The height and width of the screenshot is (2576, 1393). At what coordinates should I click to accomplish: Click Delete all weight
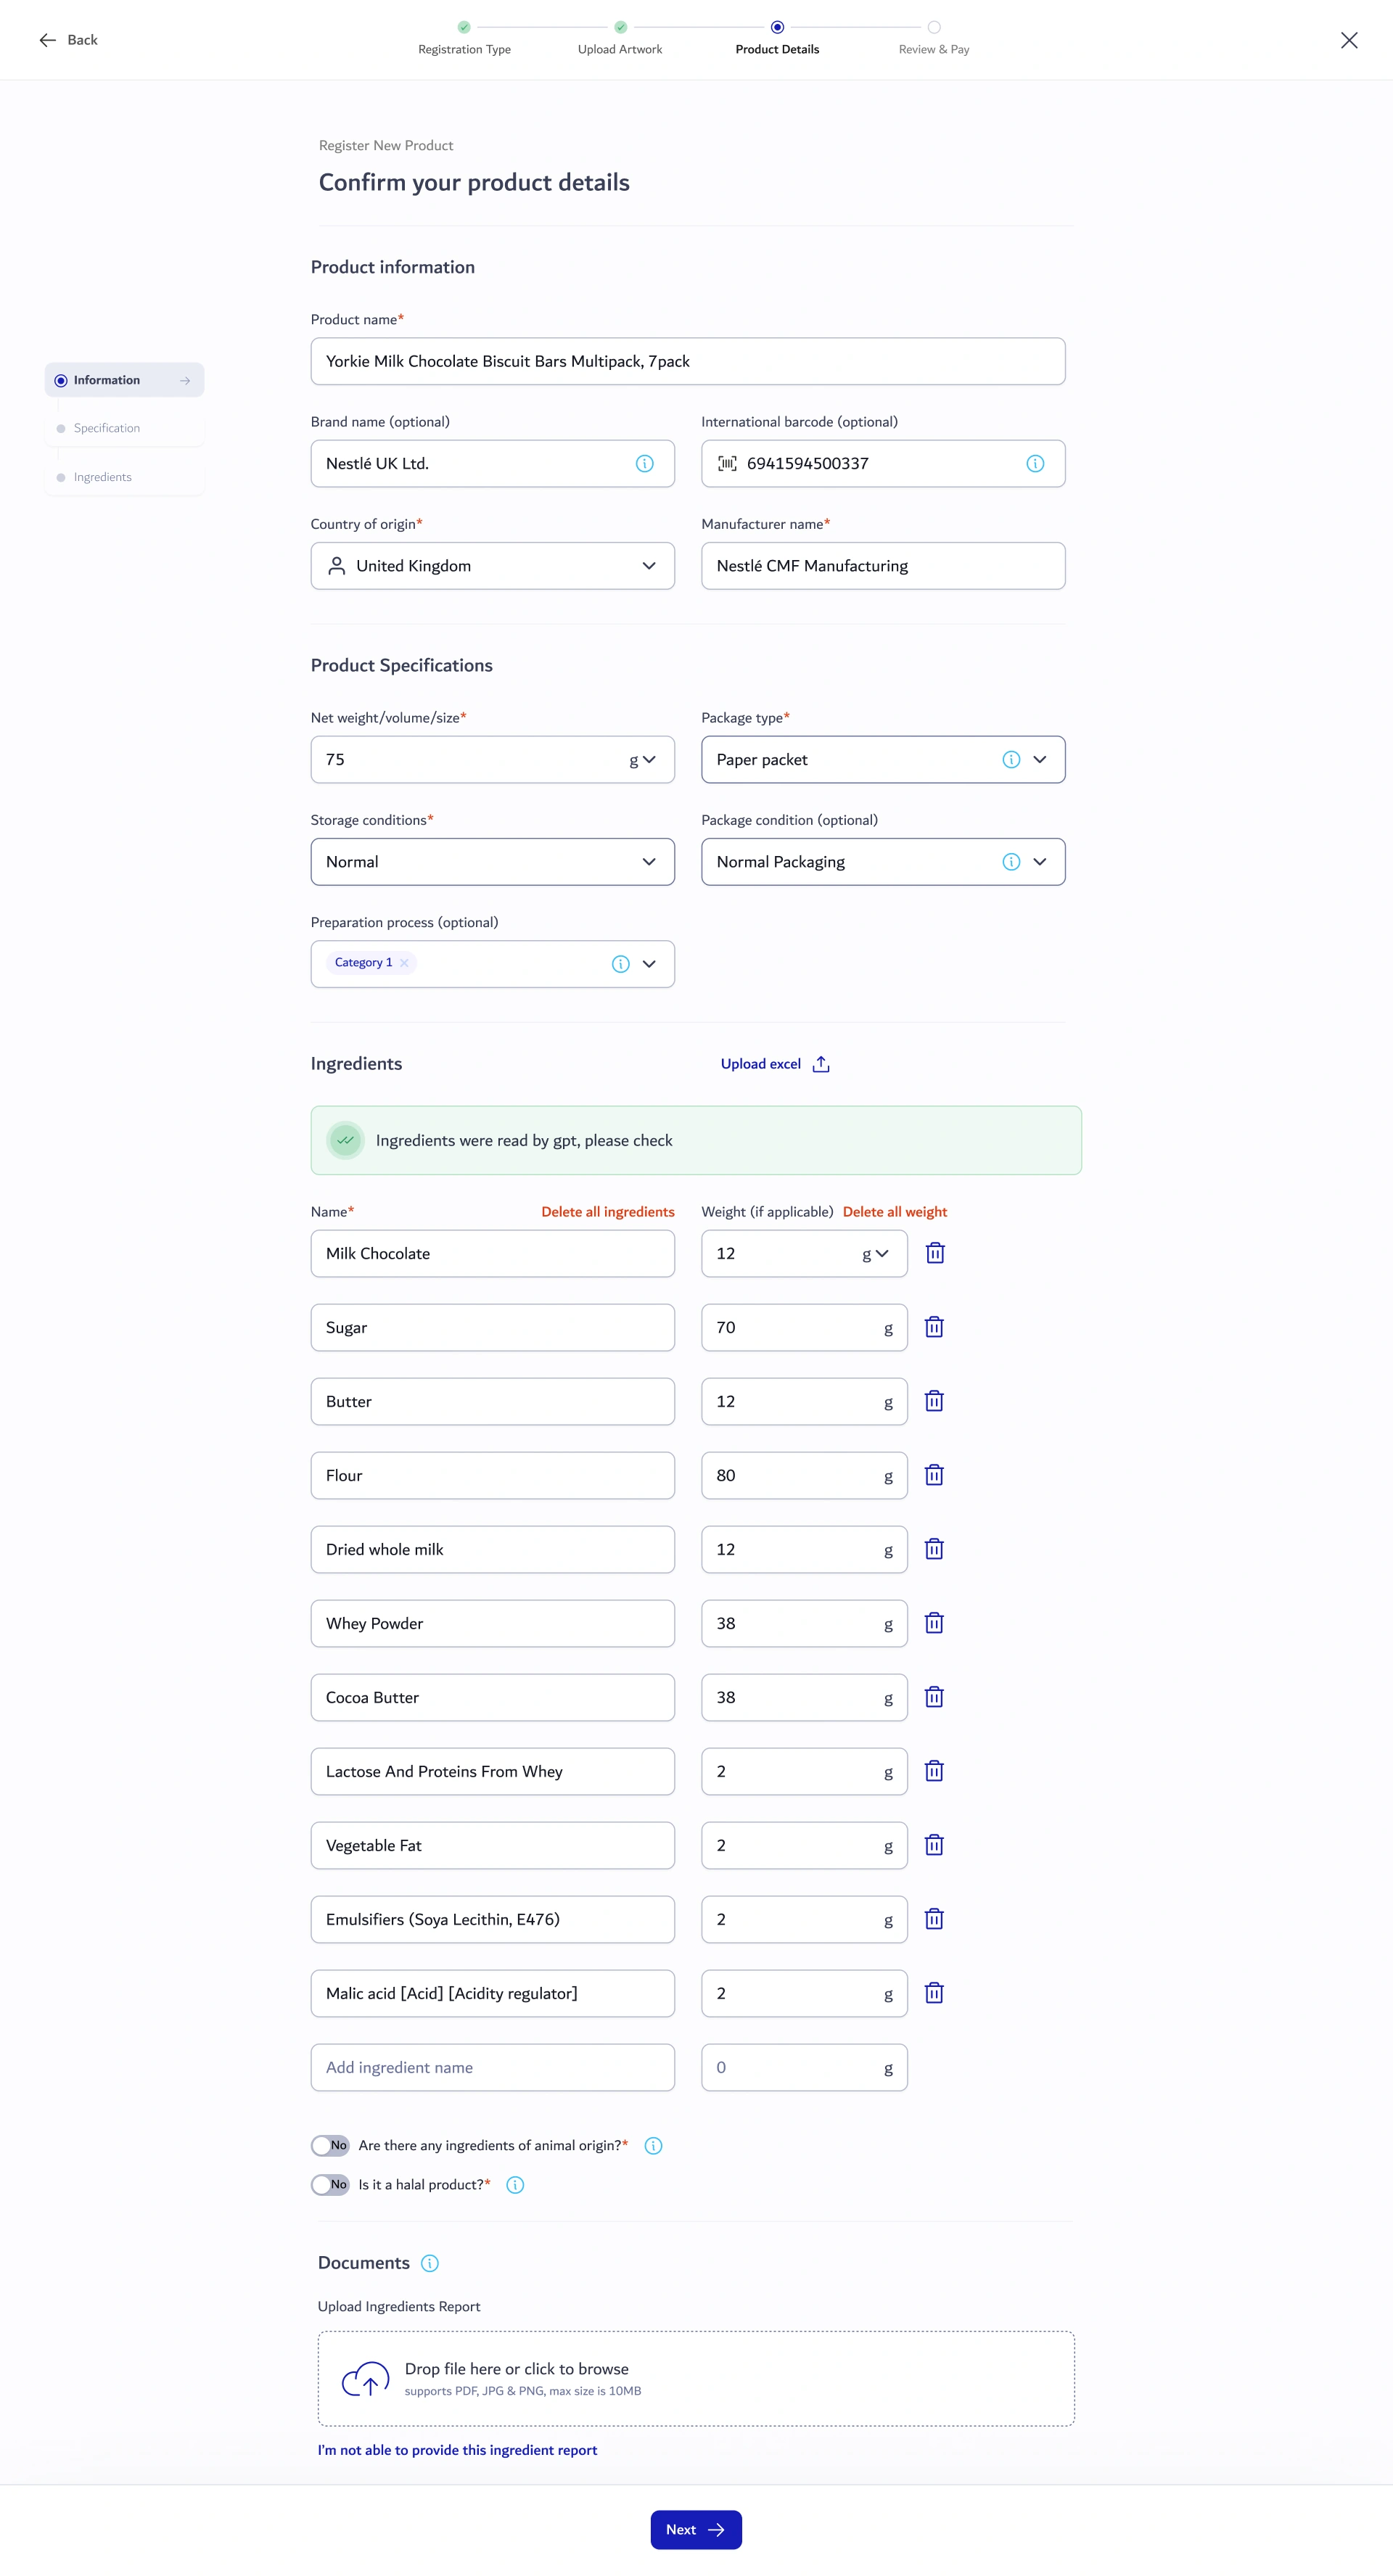[x=895, y=1212]
